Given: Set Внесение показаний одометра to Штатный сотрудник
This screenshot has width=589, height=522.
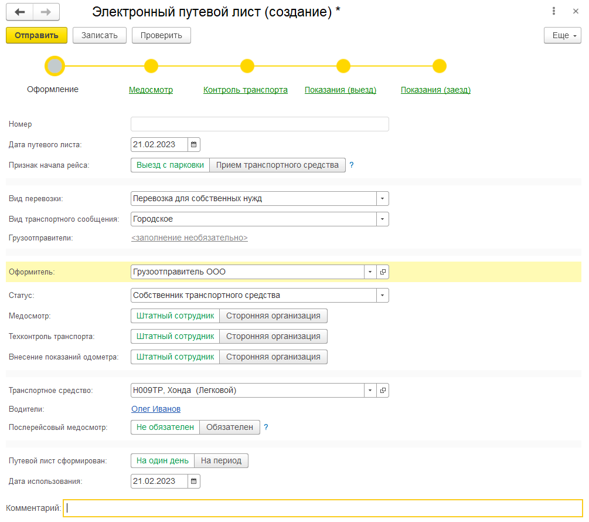Looking at the screenshot, I should pyautogui.click(x=175, y=357).
